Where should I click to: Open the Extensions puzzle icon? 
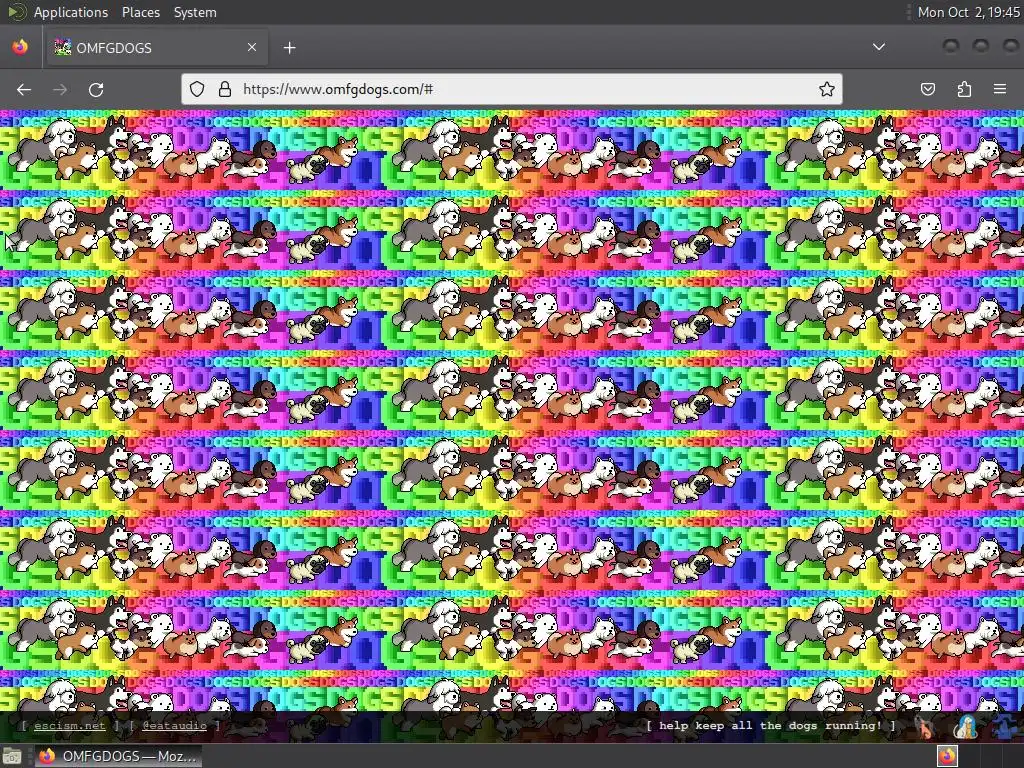tap(964, 89)
